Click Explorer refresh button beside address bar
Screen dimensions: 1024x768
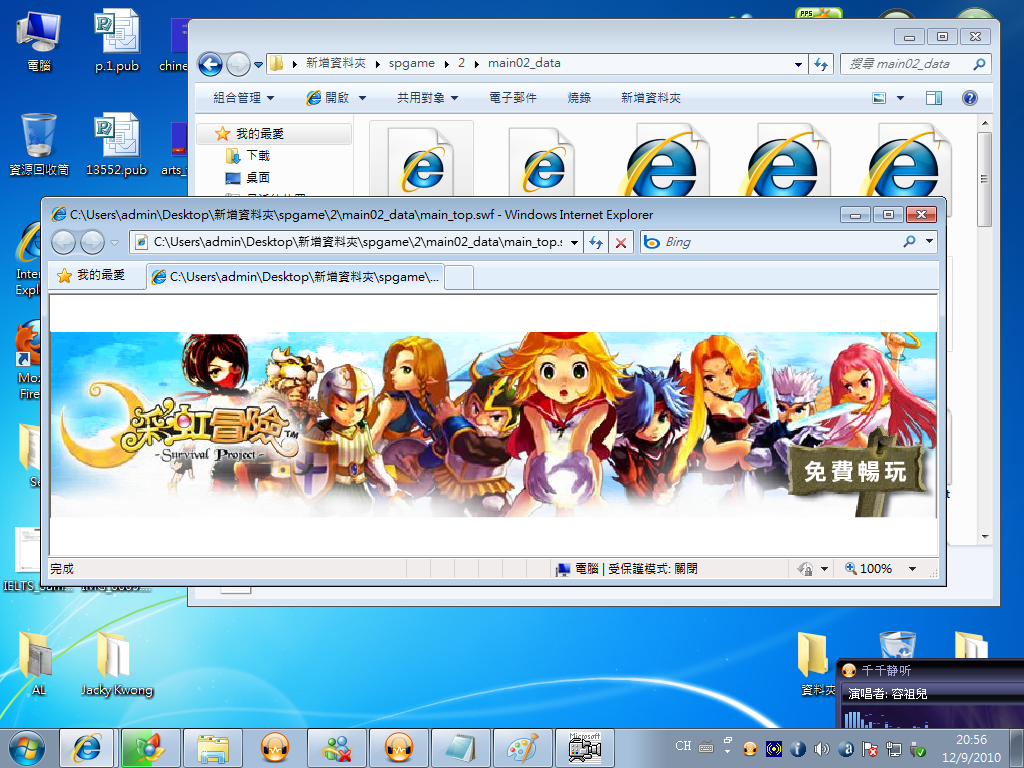821,64
